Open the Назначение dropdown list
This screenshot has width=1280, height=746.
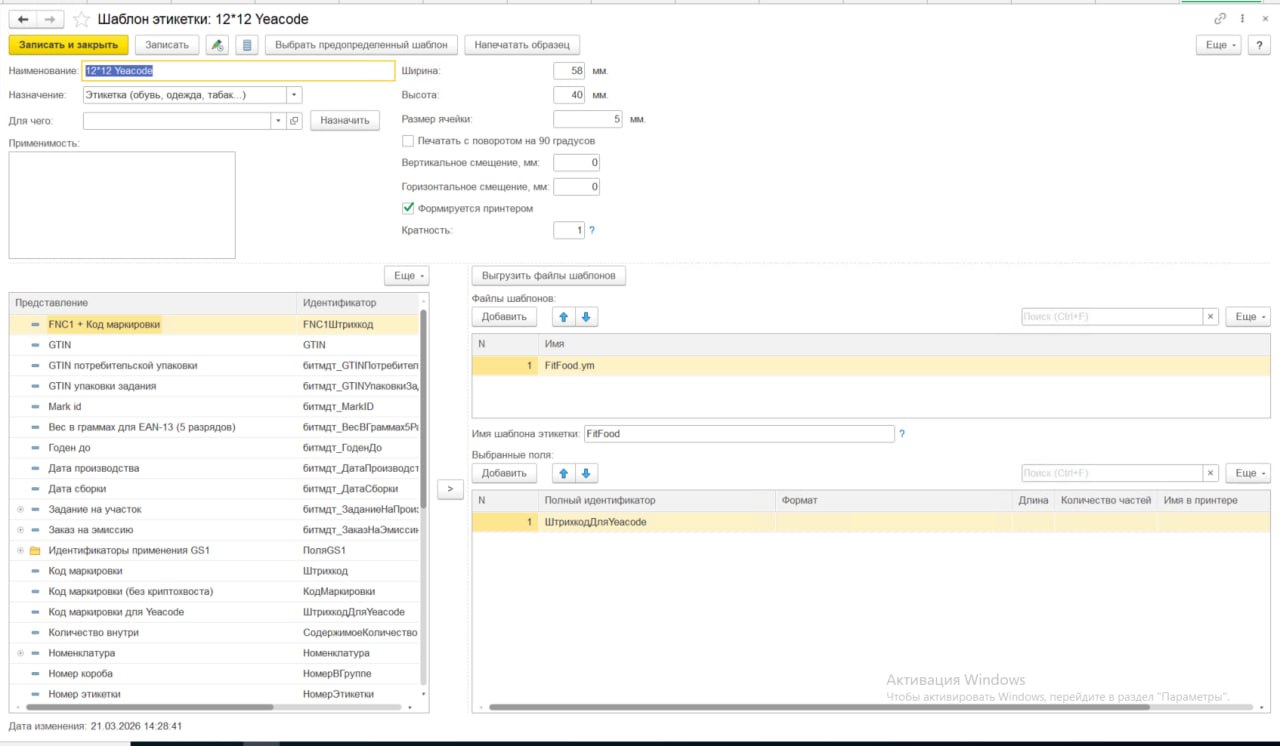tap(294, 95)
